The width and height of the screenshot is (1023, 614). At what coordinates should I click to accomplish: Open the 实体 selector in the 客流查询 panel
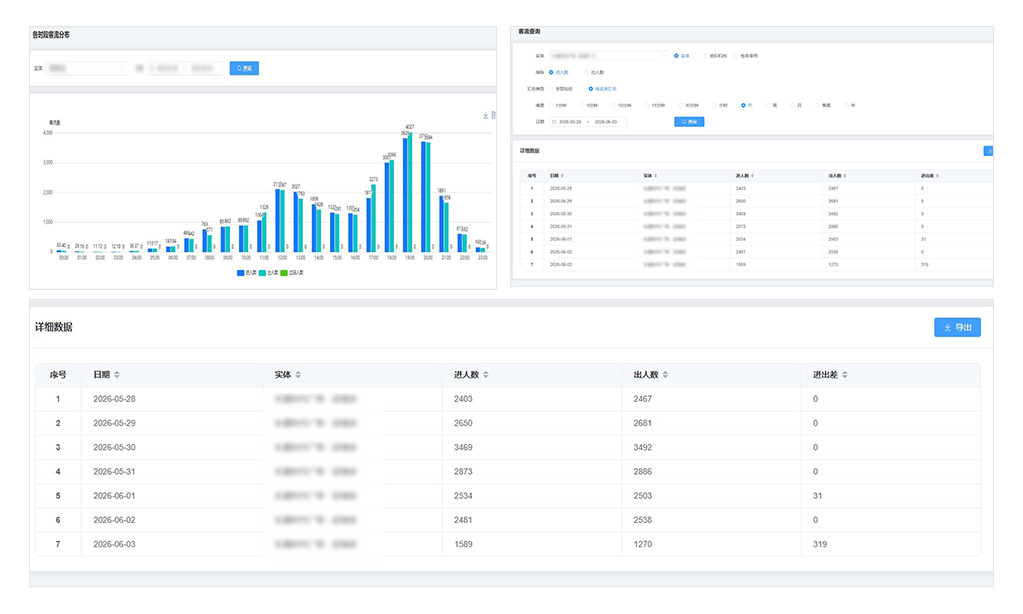(x=609, y=56)
